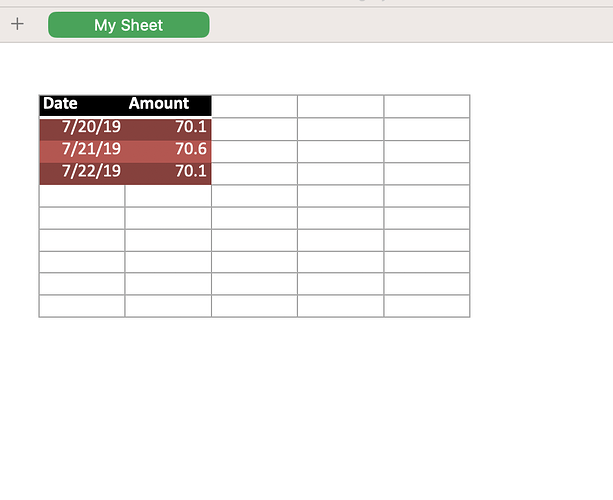Image resolution: width=613 pixels, height=500 pixels.
Task: Select the My Sheet tab
Action: tap(129, 25)
